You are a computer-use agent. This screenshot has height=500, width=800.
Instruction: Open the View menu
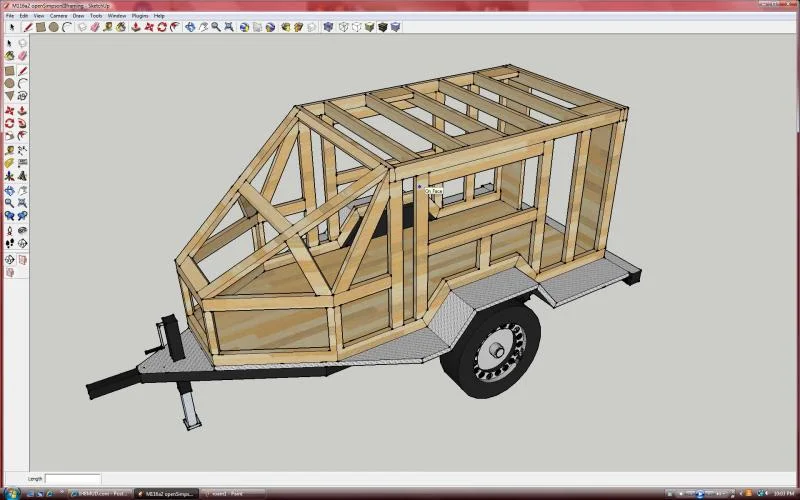click(x=39, y=16)
